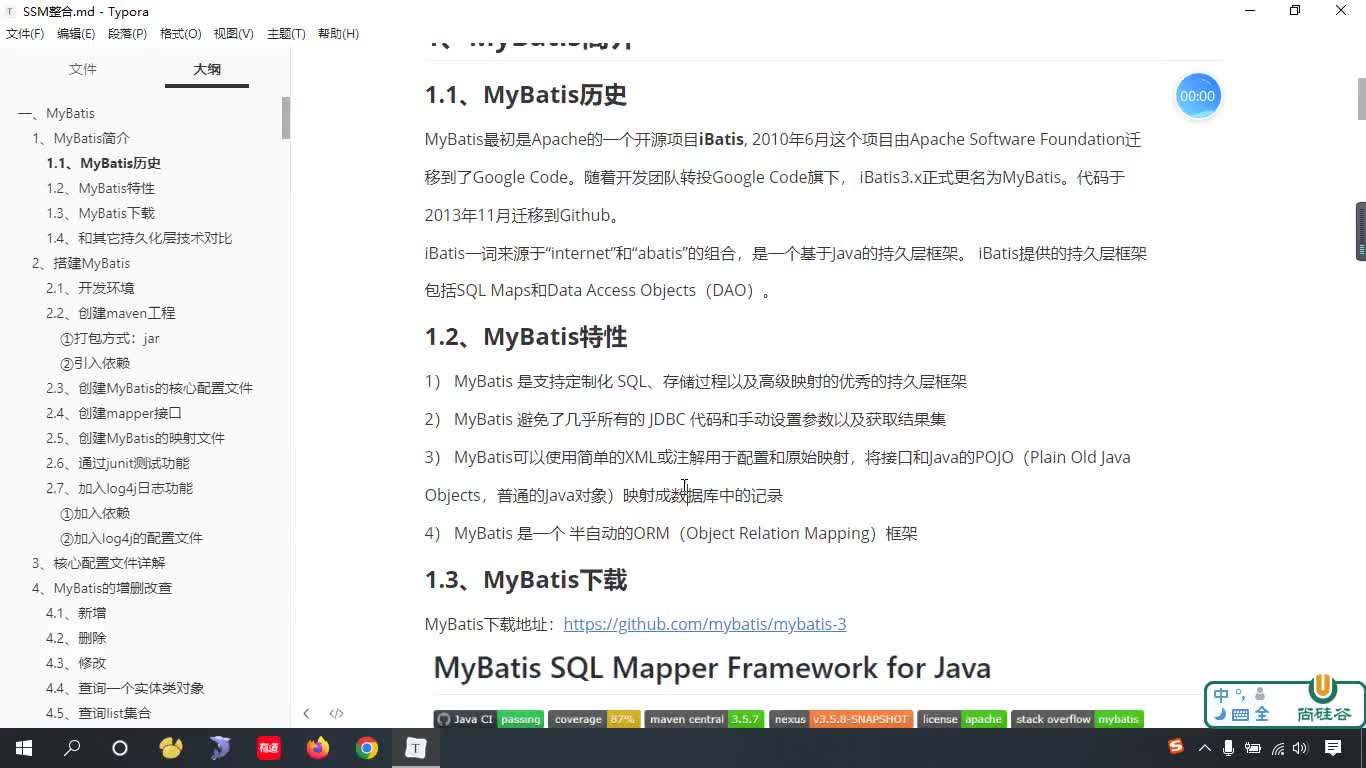The height and width of the screenshot is (768, 1366).
Task: Collapse the sidebar with the left chevron
Action: [306, 713]
